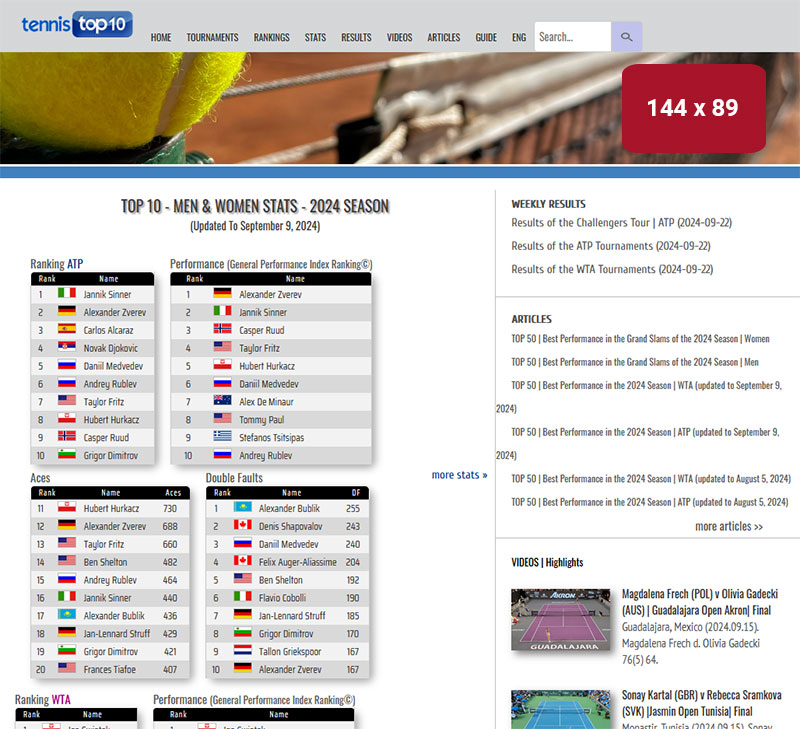Click the Greece flag beside Stefanos Tsitsipas

tap(222, 436)
